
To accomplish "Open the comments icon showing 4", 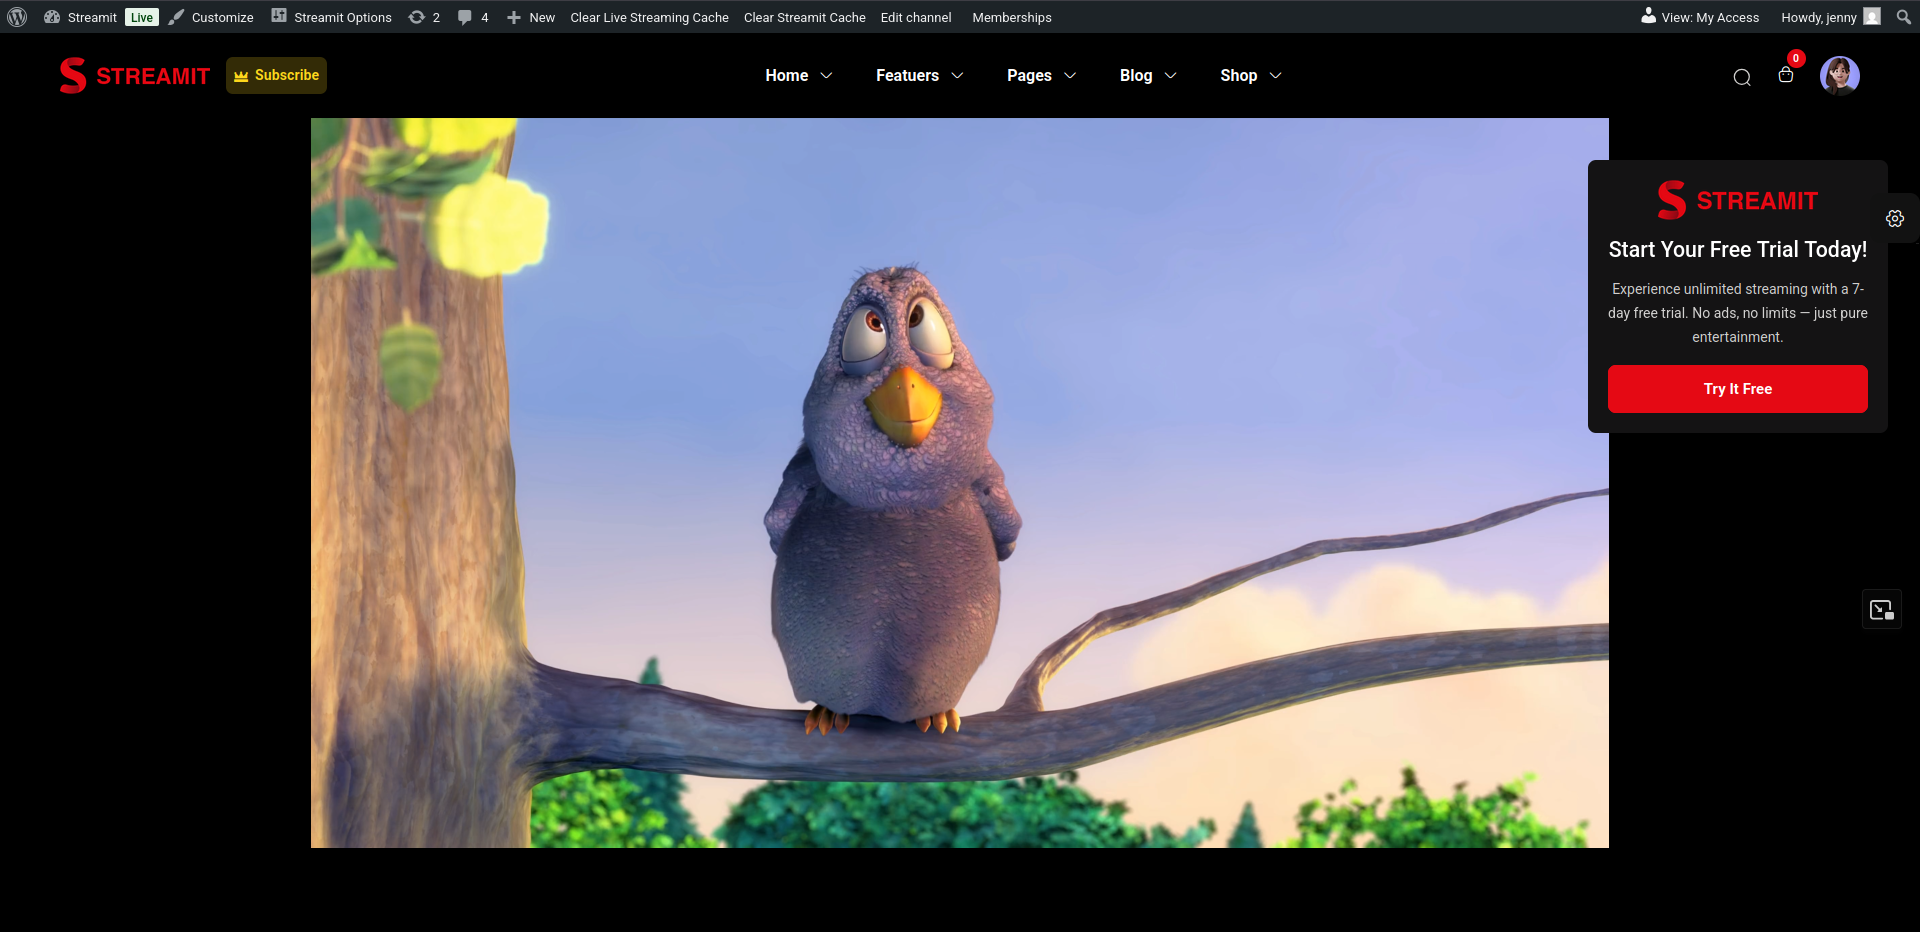I will (x=473, y=17).
